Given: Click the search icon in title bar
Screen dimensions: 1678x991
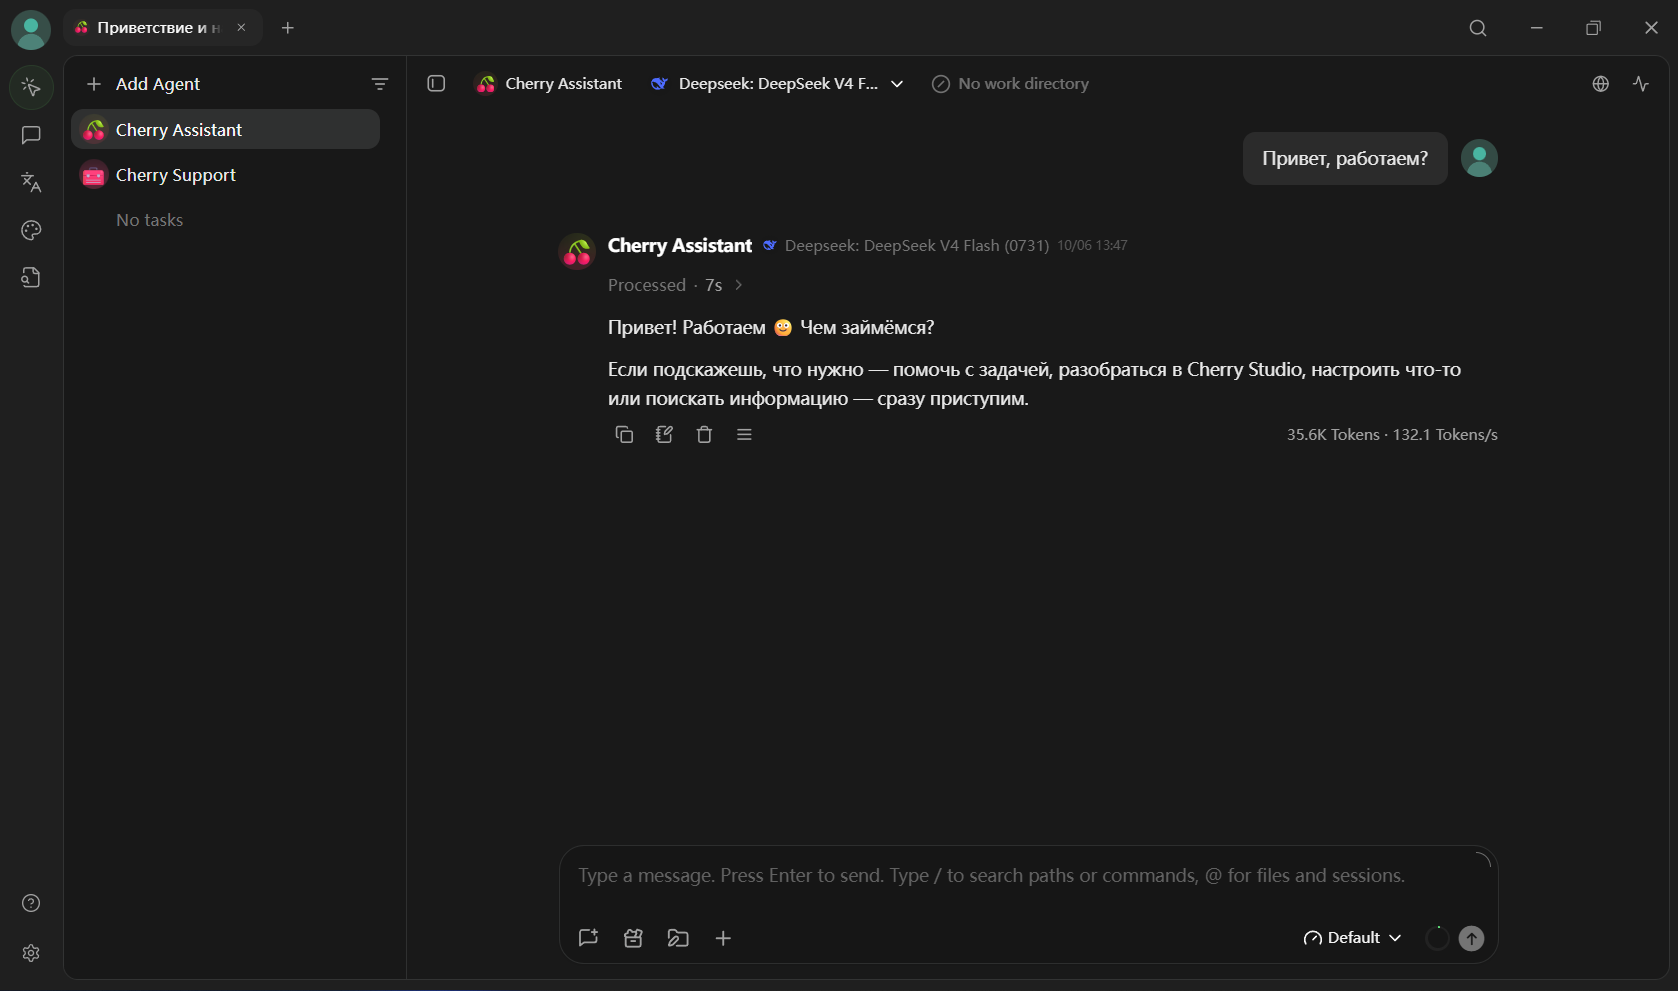Looking at the screenshot, I should point(1478,28).
